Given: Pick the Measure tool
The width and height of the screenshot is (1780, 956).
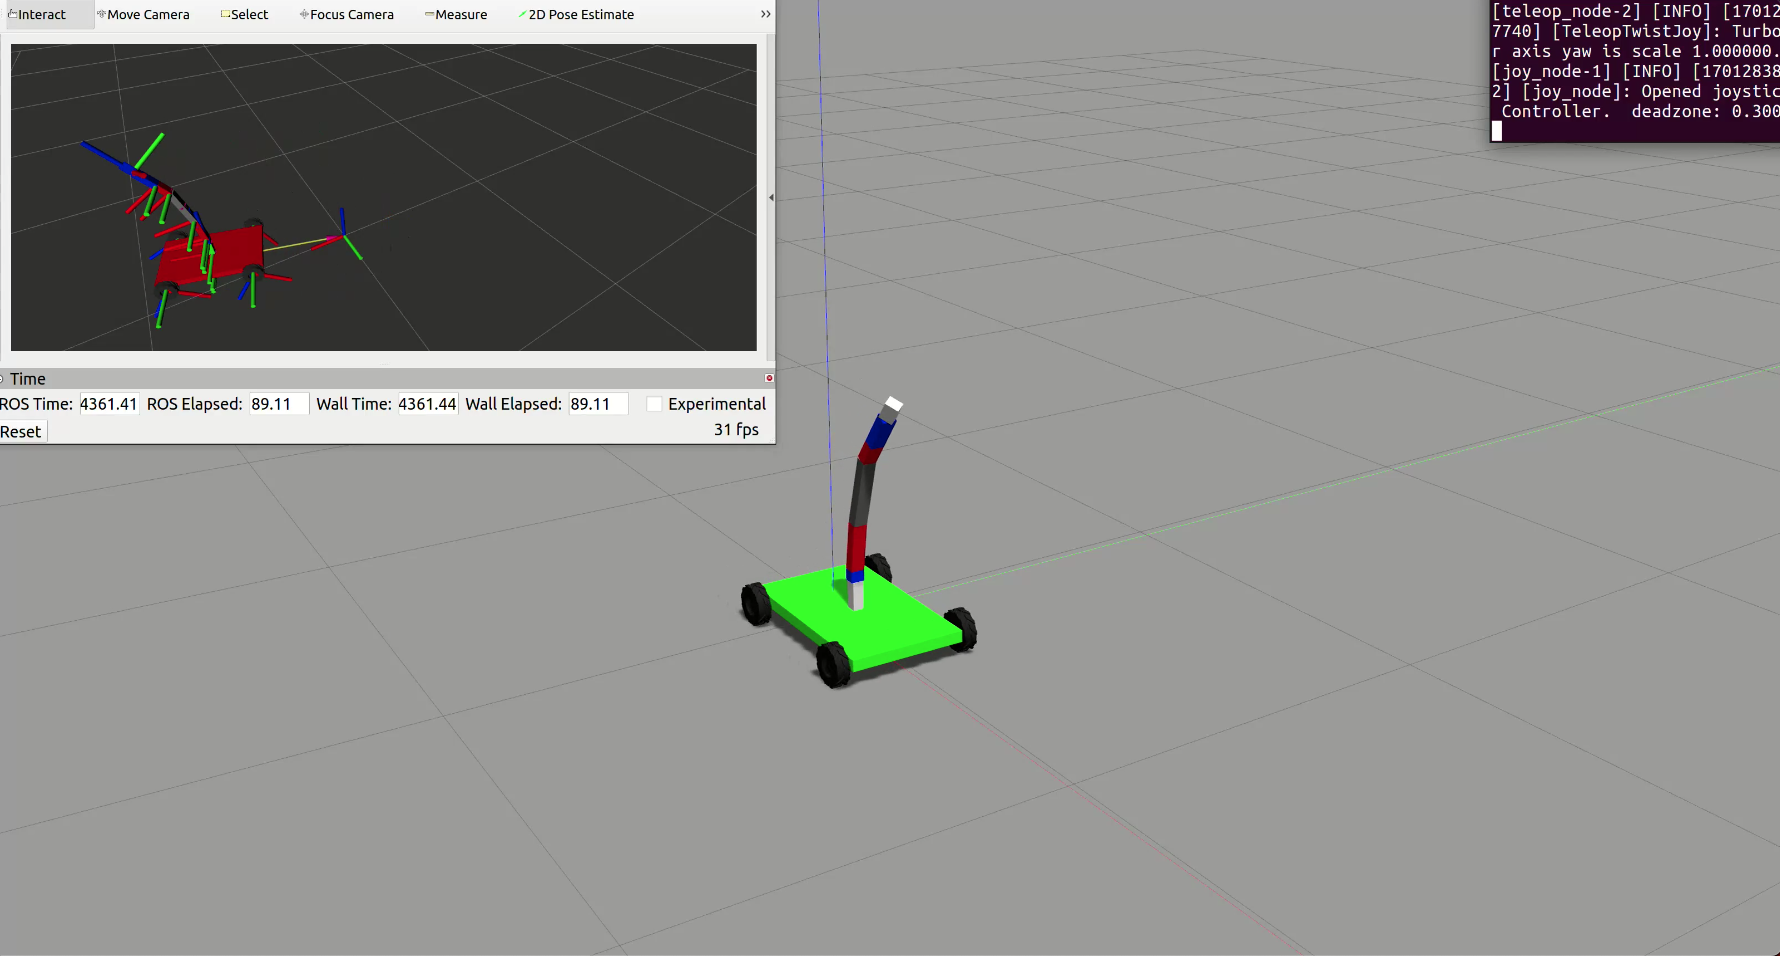Looking at the screenshot, I should click(456, 15).
